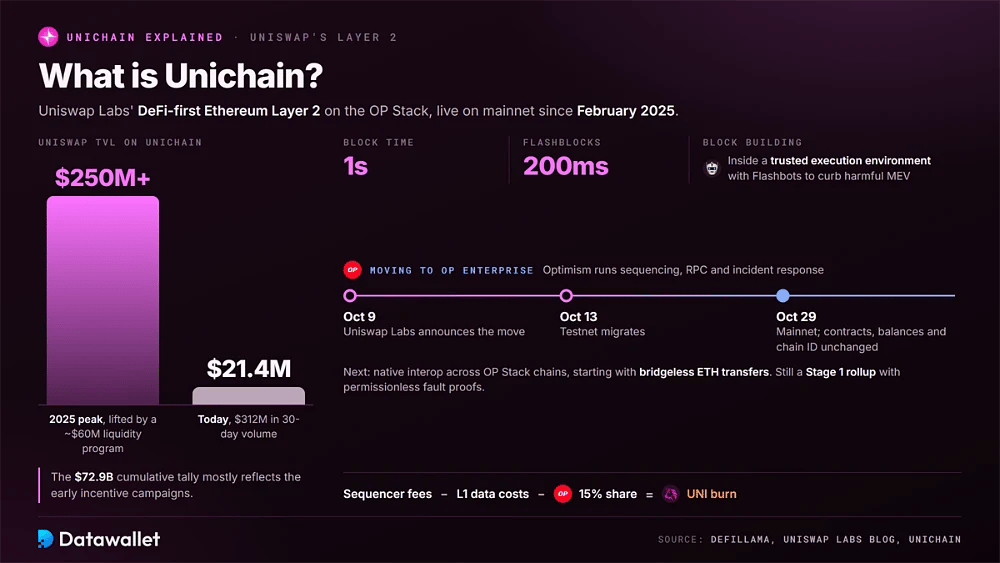Select the filled Oct 29 timeline marker
This screenshot has height=563, width=1000.
[783, 296]
